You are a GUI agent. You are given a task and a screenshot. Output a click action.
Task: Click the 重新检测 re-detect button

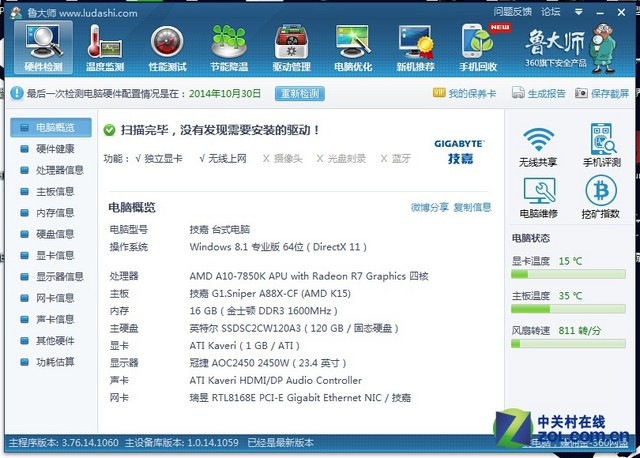click(x=300, y=93)
